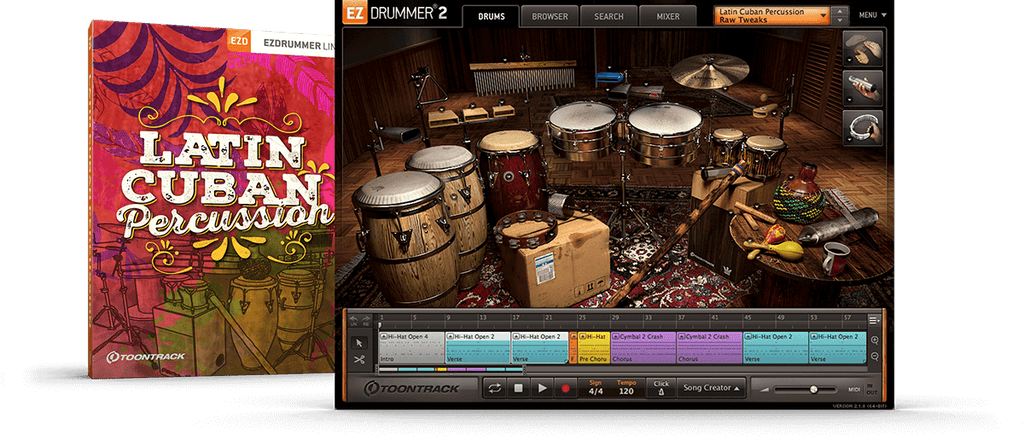
Task: Play the tambourine on the cardboard box
Action: [526, 227]
